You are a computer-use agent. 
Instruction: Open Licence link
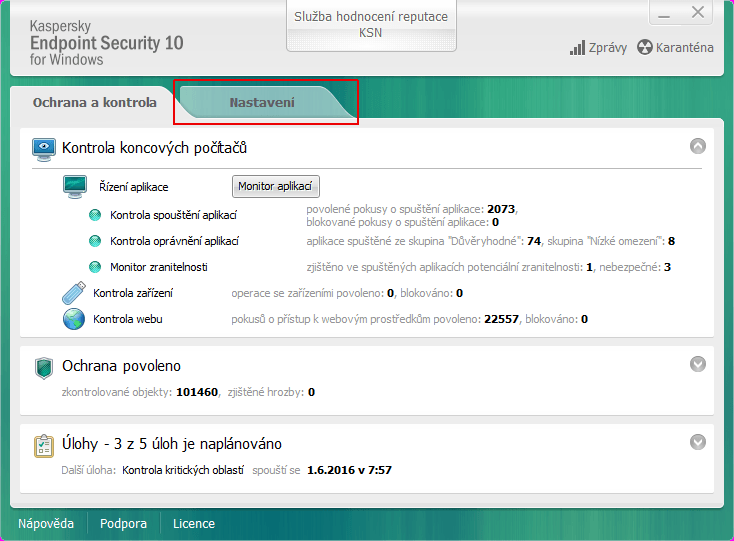pyautogui.click(x=194, y=523)
